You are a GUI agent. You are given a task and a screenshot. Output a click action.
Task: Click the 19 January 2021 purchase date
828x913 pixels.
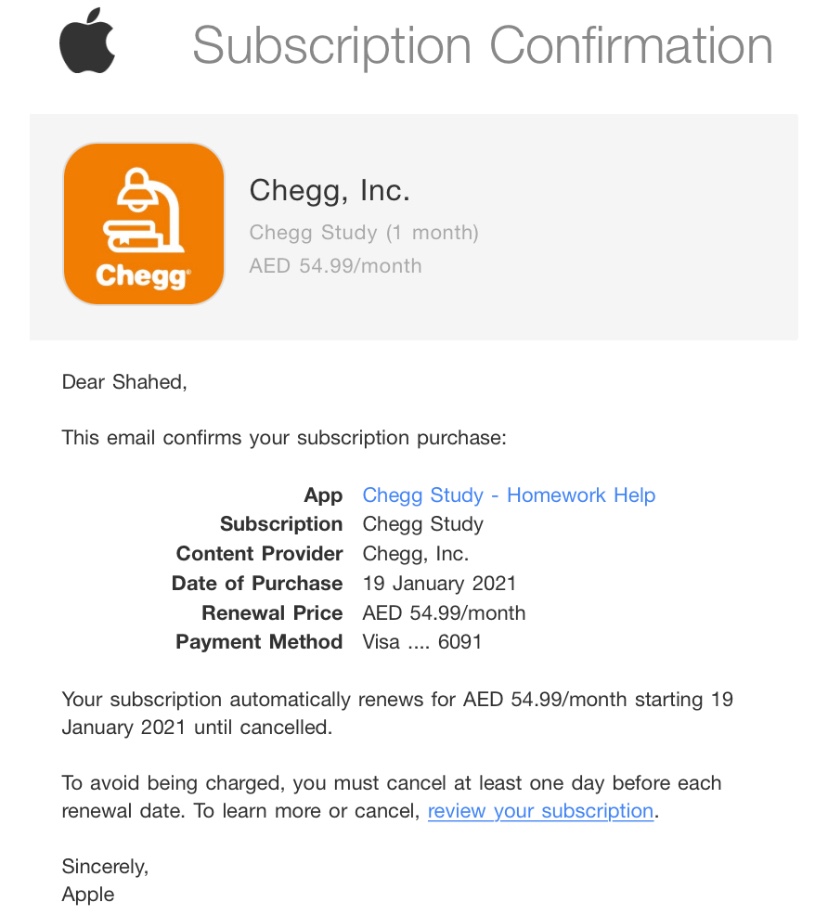pyautogui.click(x=440, y=583)
